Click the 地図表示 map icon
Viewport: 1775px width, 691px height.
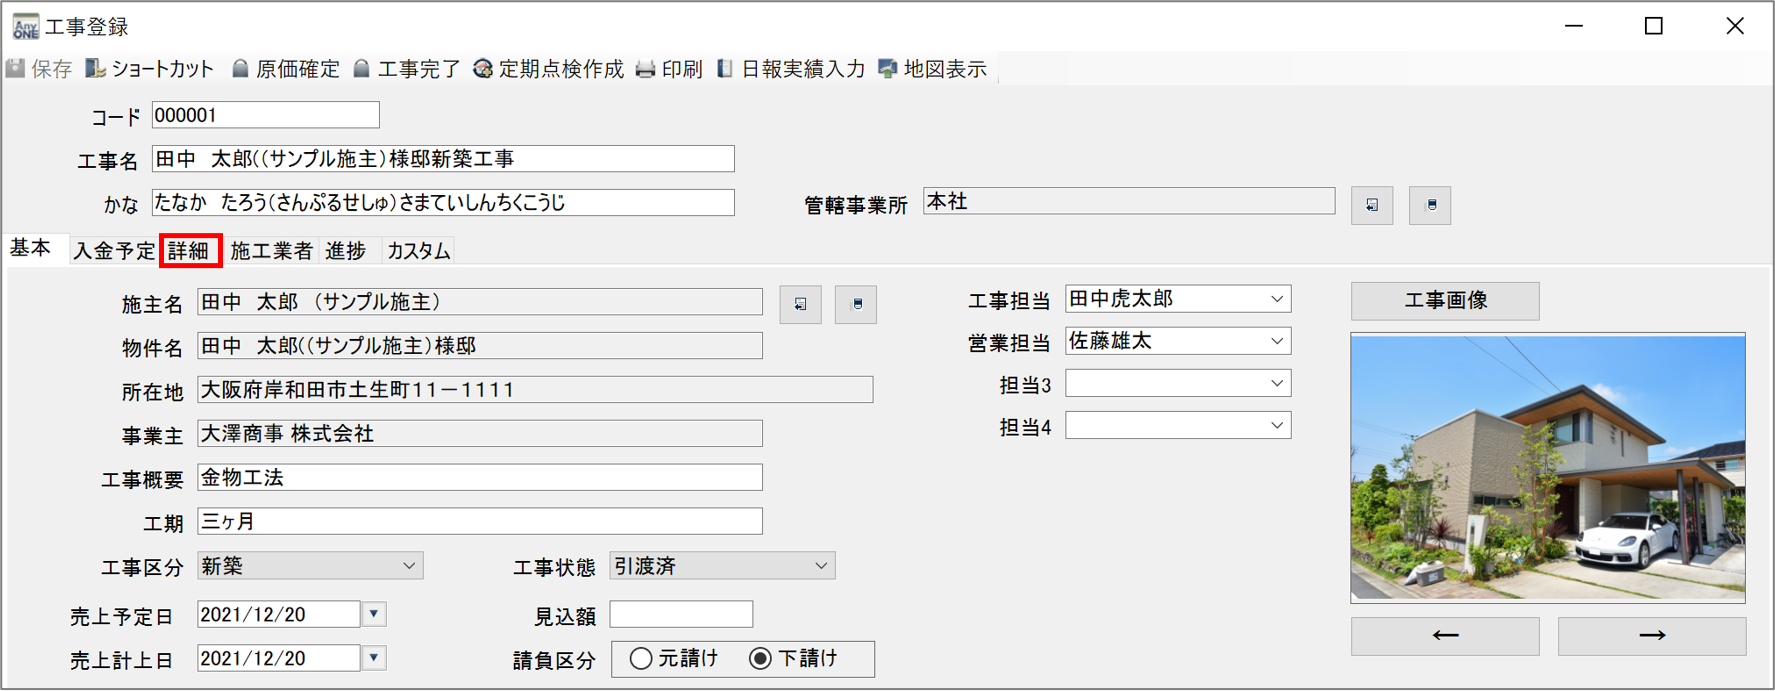tap(887, 69)
